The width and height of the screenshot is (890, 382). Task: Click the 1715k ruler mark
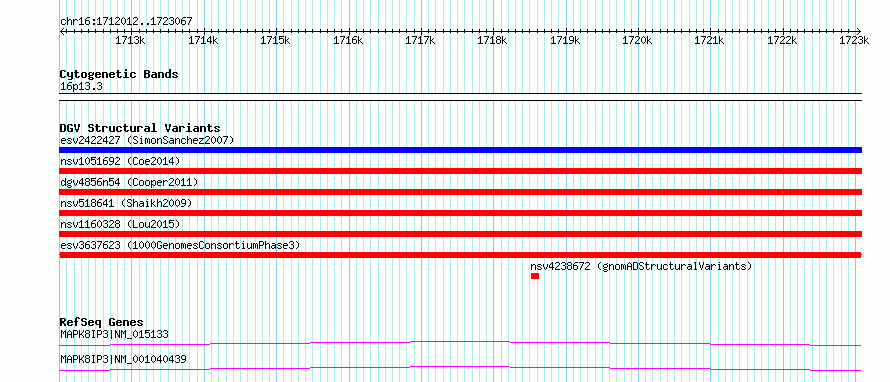(275, 40)
